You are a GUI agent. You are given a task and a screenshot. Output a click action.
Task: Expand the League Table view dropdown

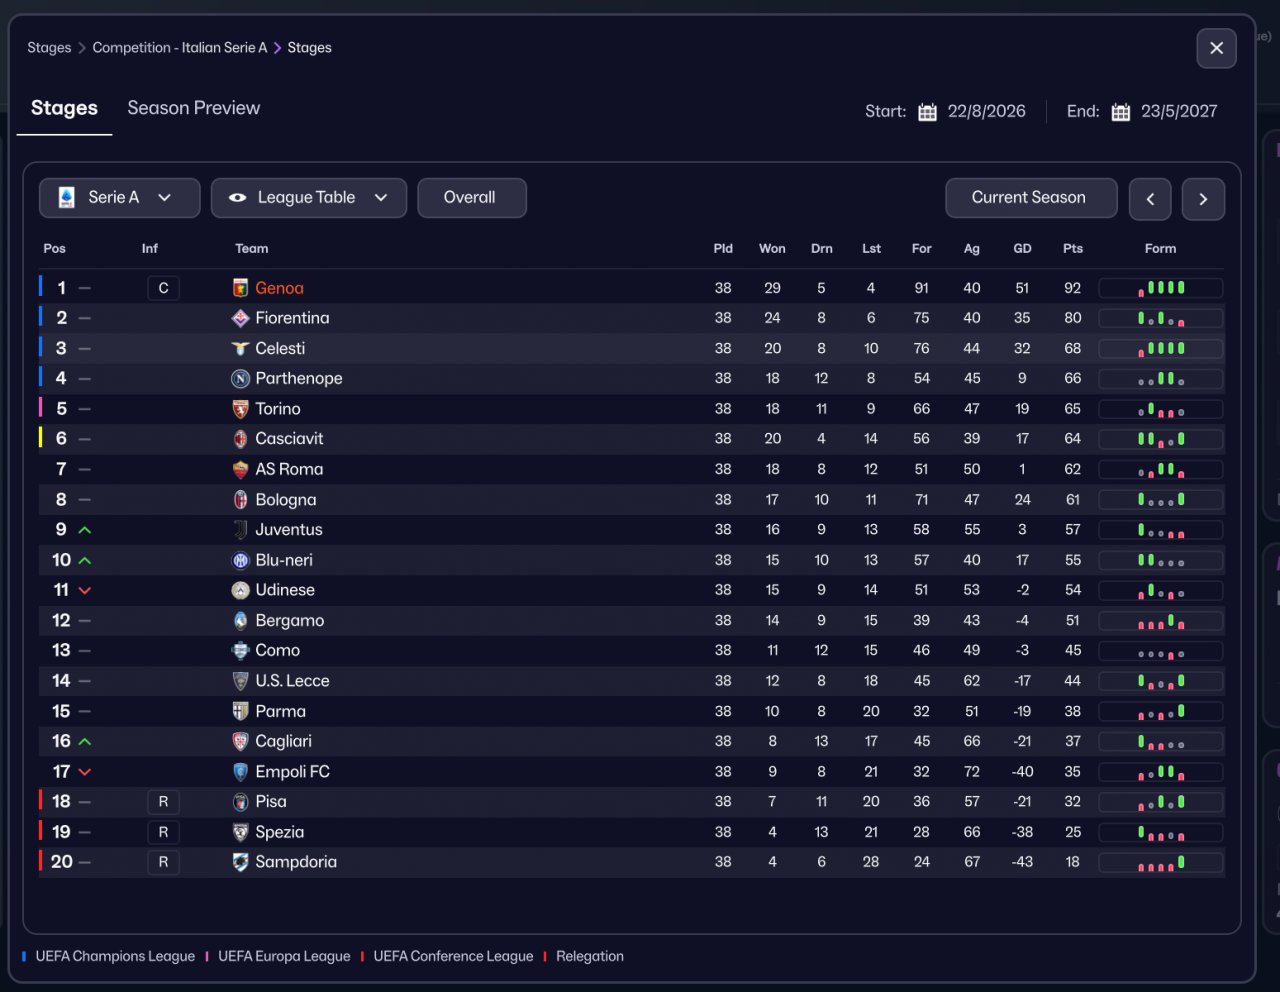tap(309, 198)
